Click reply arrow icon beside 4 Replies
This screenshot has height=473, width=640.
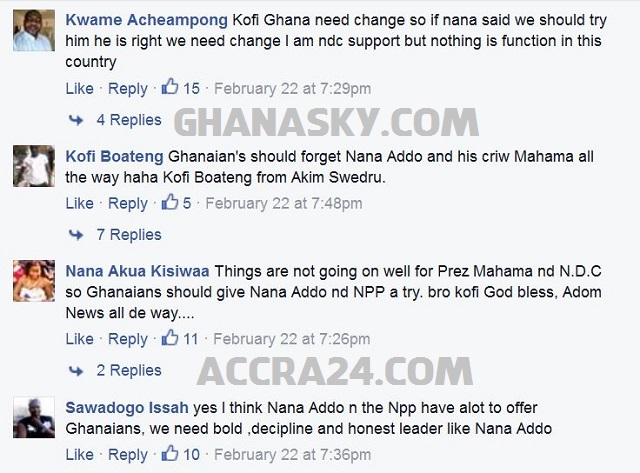point(76,120)
